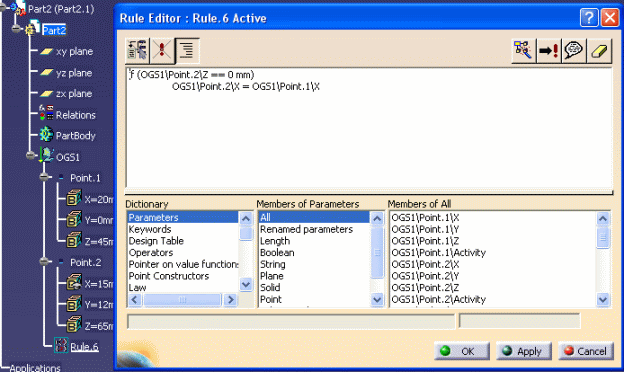The image size is (624, 372).
Task: Click the incremental mode icon in Rule Editor
Action: [137, 51]
